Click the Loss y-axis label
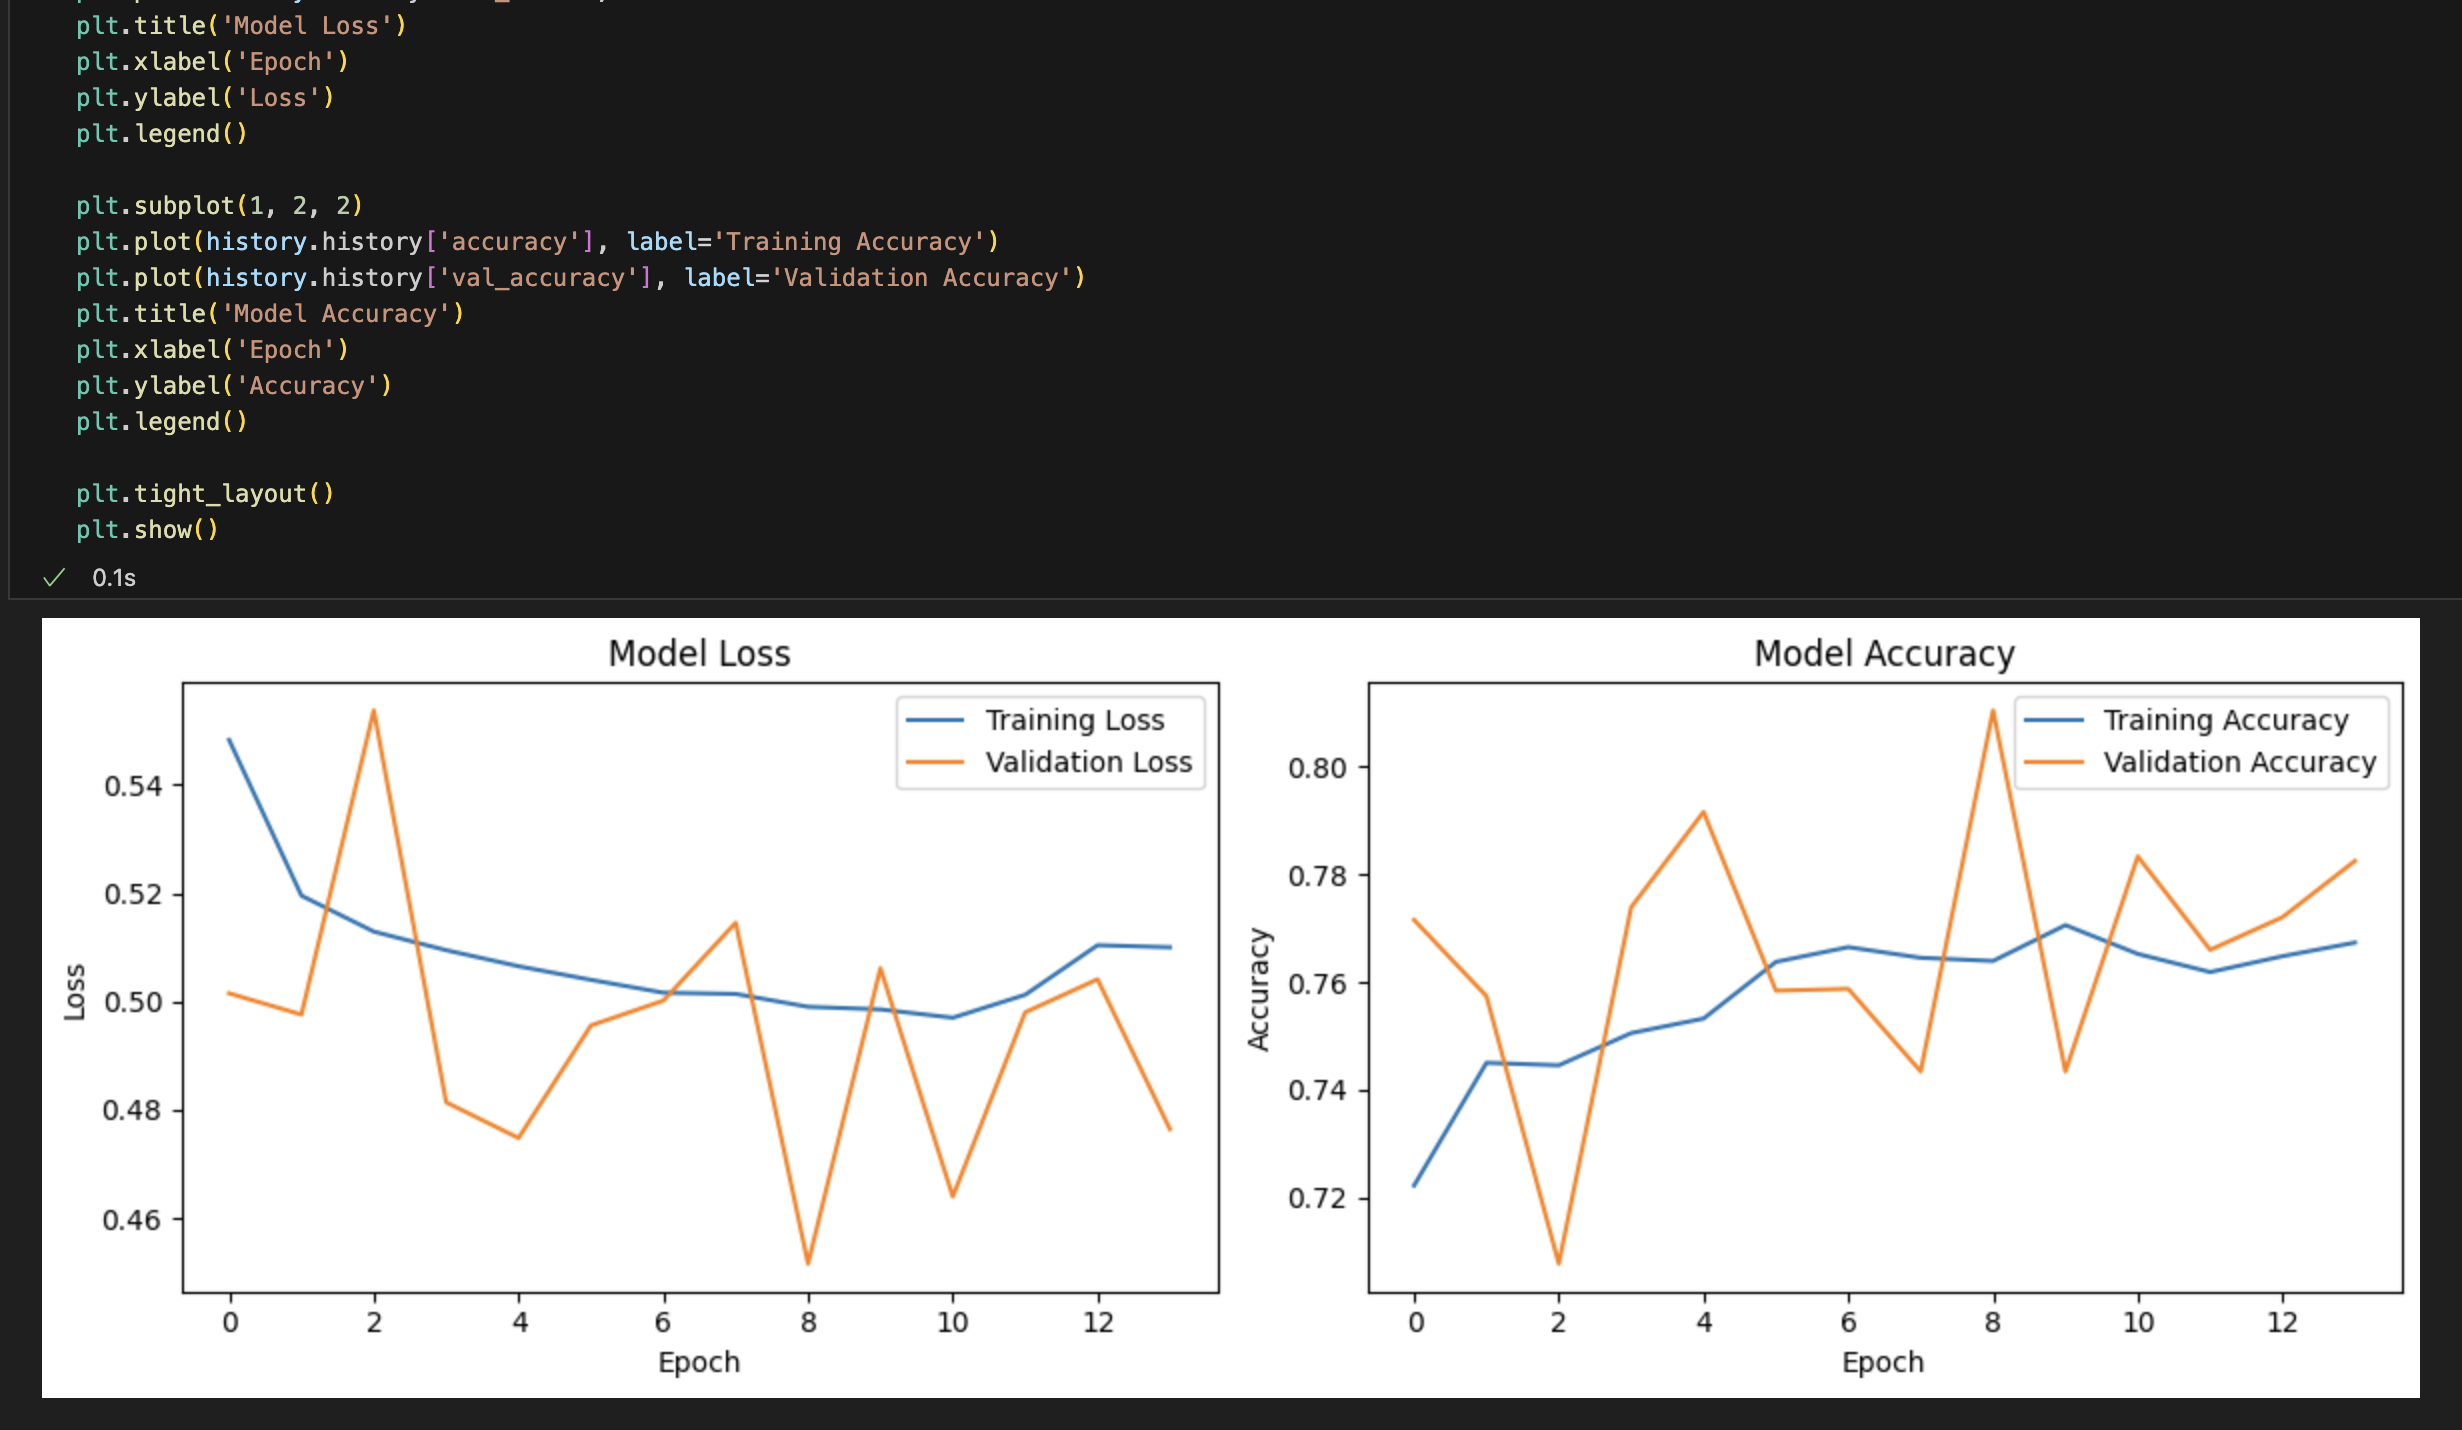2462x1430 pixels. pos(75,992)
